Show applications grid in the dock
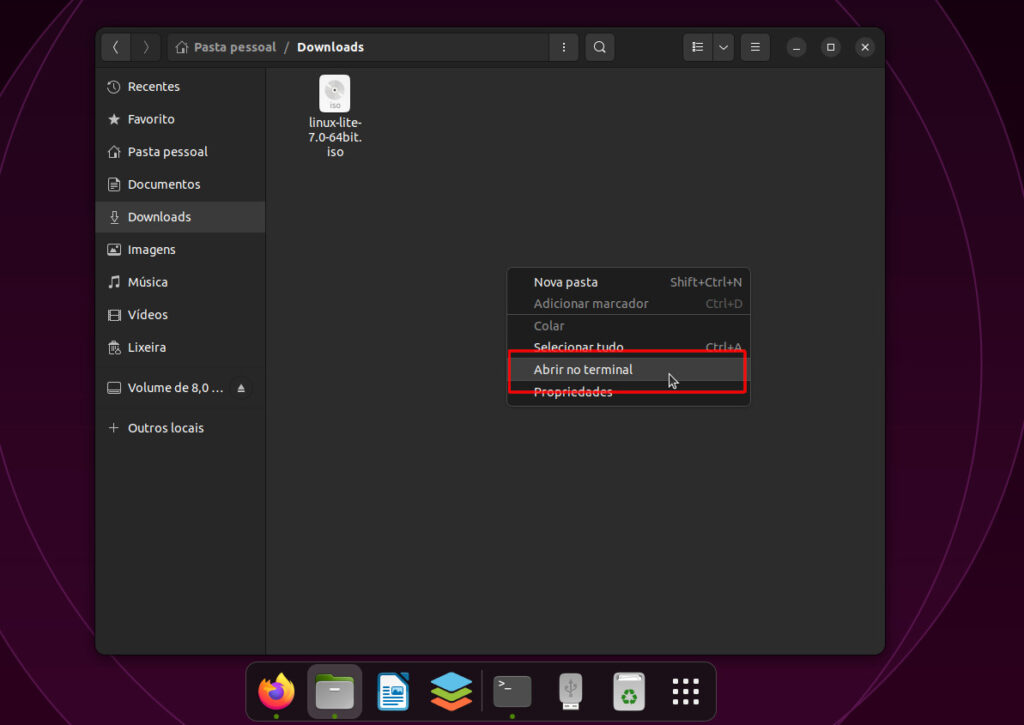This screenshot has height=725, width=1024. (x=686, y=691)
